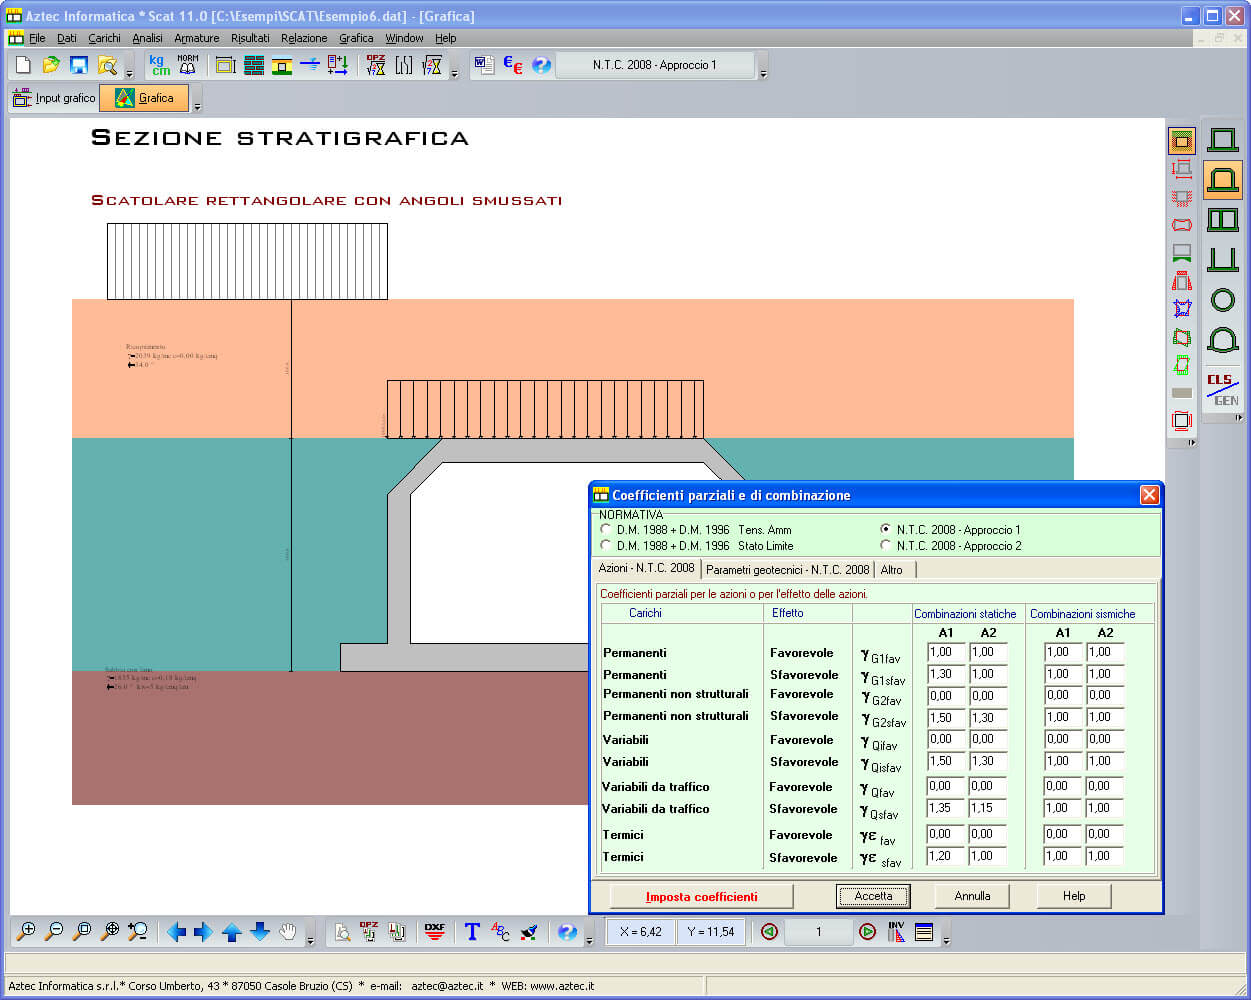Switch to Parametri geotecnici - N.T.C. 2008 tab
Viewport: 1251px width, 1000px height.
pyautogui.click(x=787, y=569)
